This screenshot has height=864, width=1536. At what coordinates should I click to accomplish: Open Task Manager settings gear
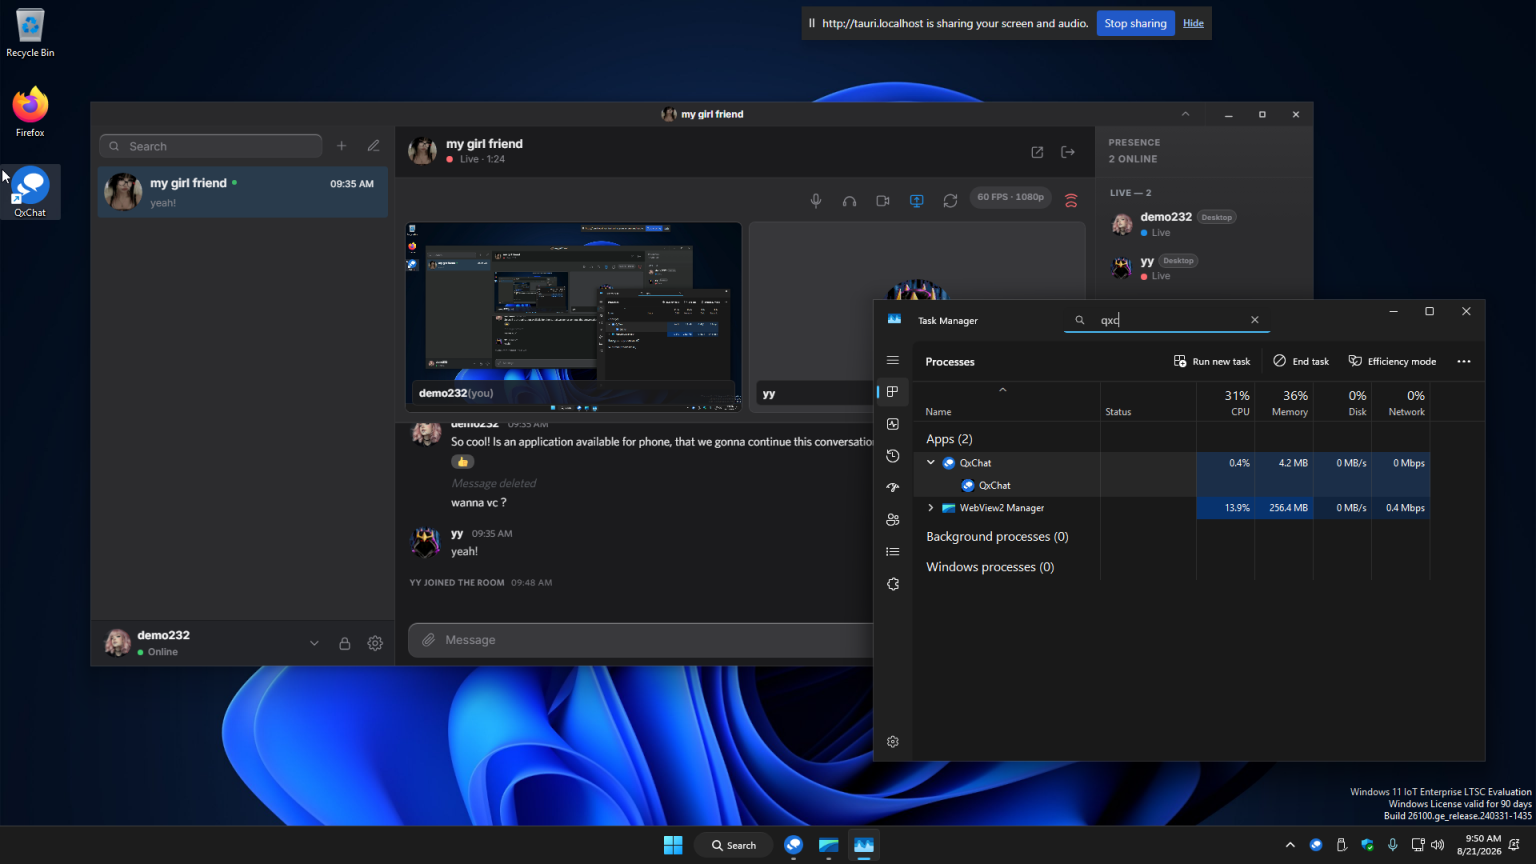(x=893, y=742)
